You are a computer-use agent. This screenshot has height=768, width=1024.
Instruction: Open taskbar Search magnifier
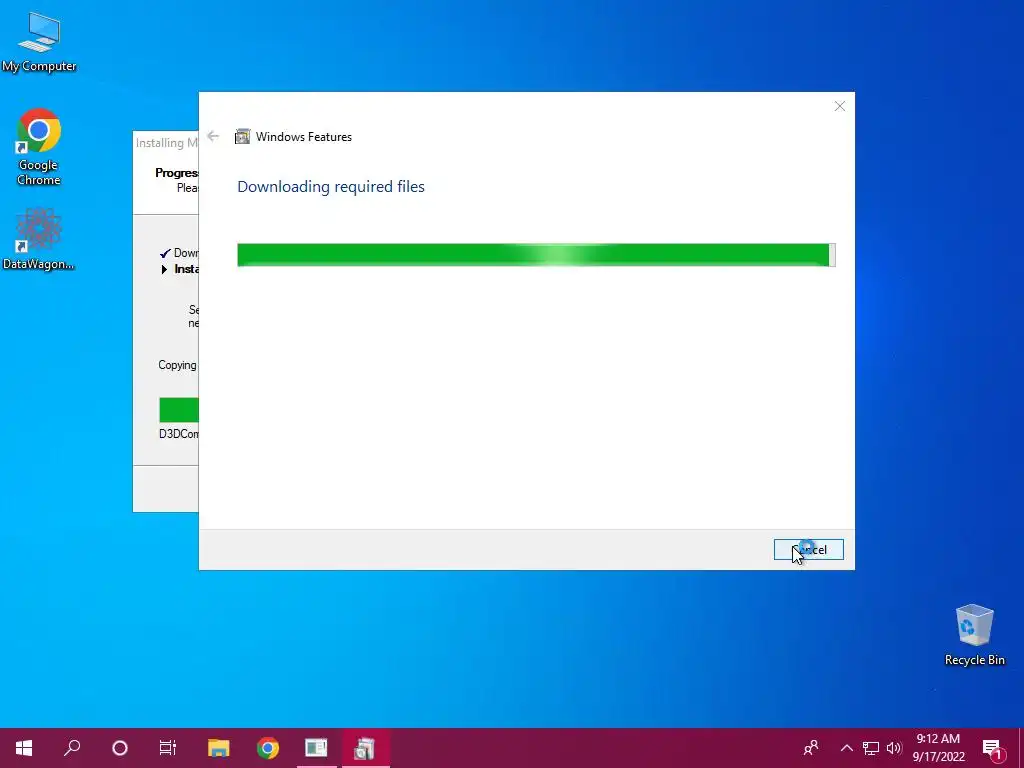click(72, 748)
